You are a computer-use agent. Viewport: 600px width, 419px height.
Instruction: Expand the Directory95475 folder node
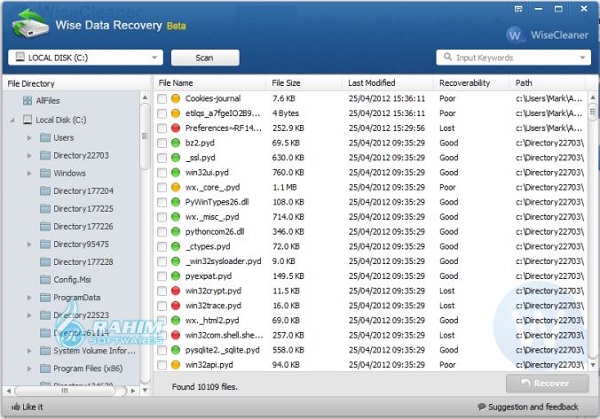pyautogui.click(x=29, y=244)
